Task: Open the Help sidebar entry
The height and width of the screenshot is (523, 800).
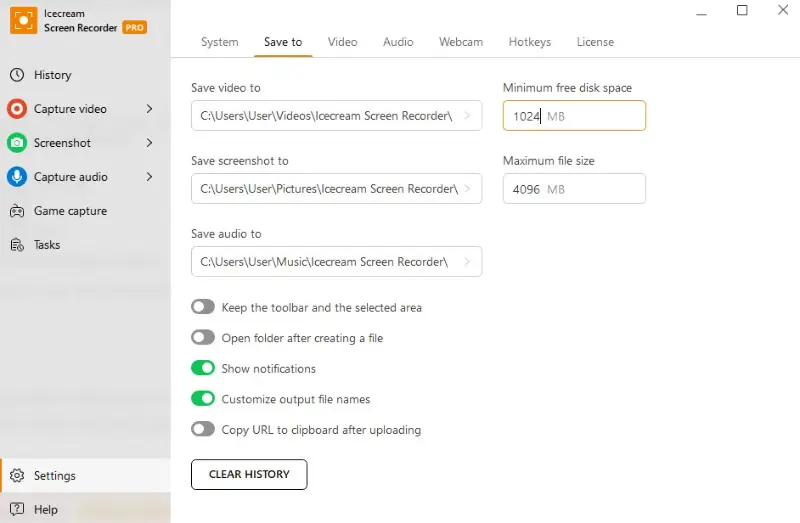Action: point(85,509)
